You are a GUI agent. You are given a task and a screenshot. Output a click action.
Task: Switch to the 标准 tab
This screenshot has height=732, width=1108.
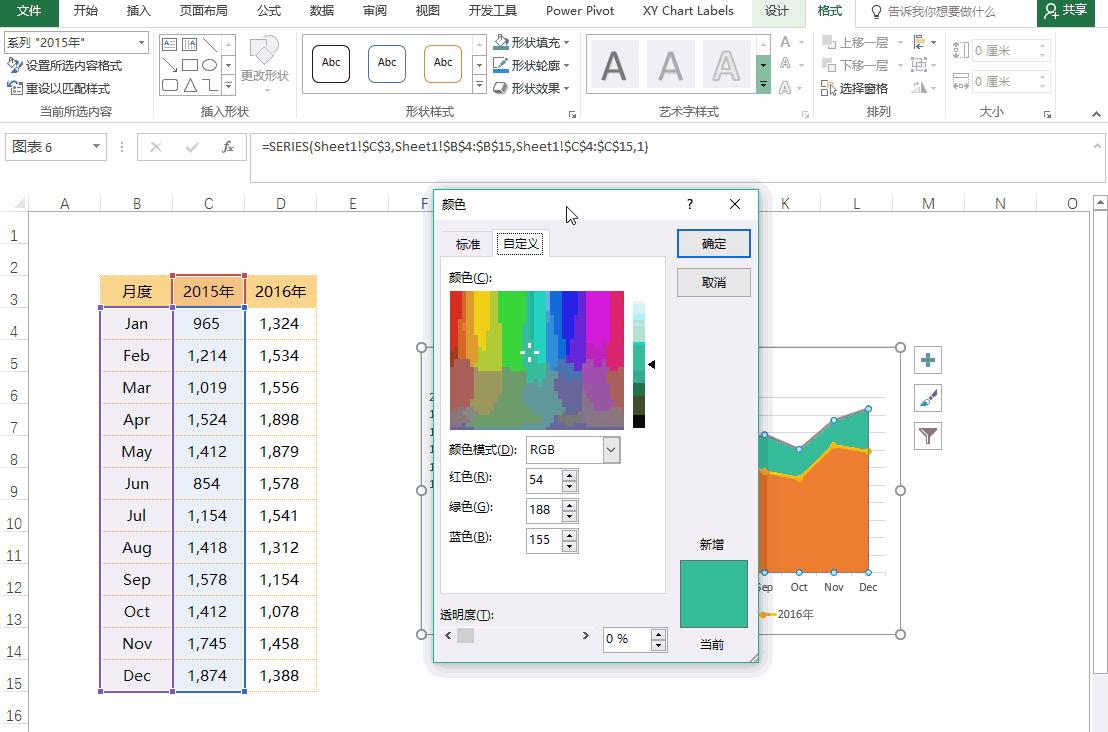coord(468,244)
